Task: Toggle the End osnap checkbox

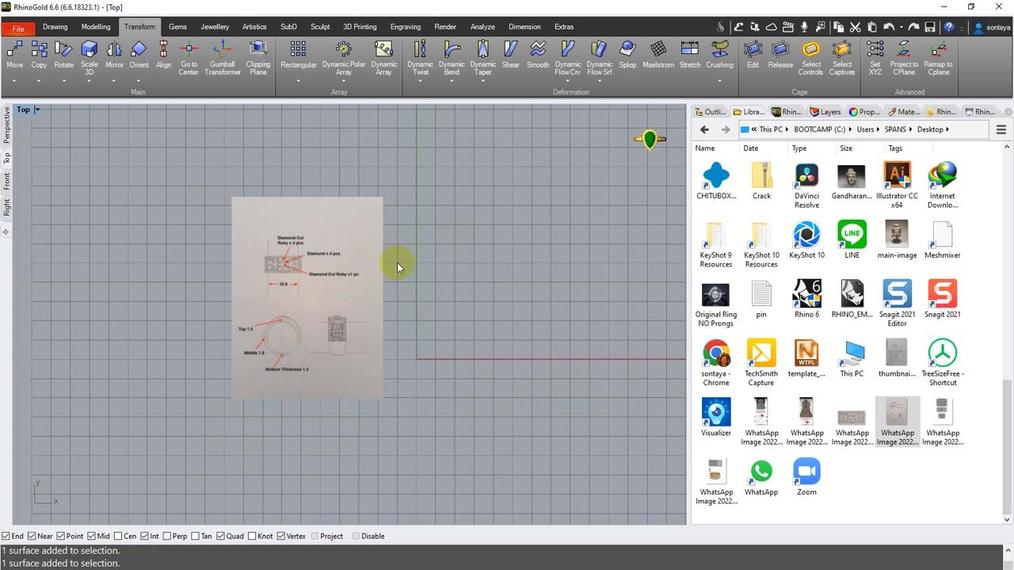Action: 6,536
